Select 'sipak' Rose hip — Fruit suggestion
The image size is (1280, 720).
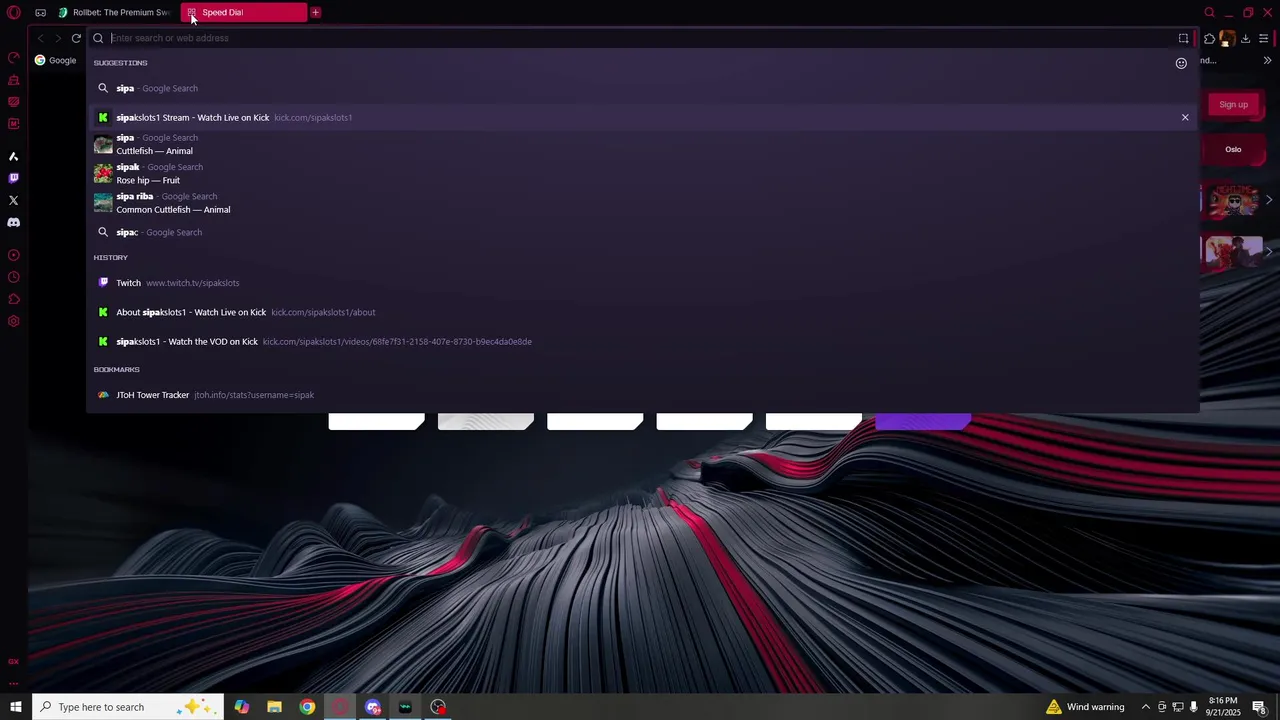(642, 173)
